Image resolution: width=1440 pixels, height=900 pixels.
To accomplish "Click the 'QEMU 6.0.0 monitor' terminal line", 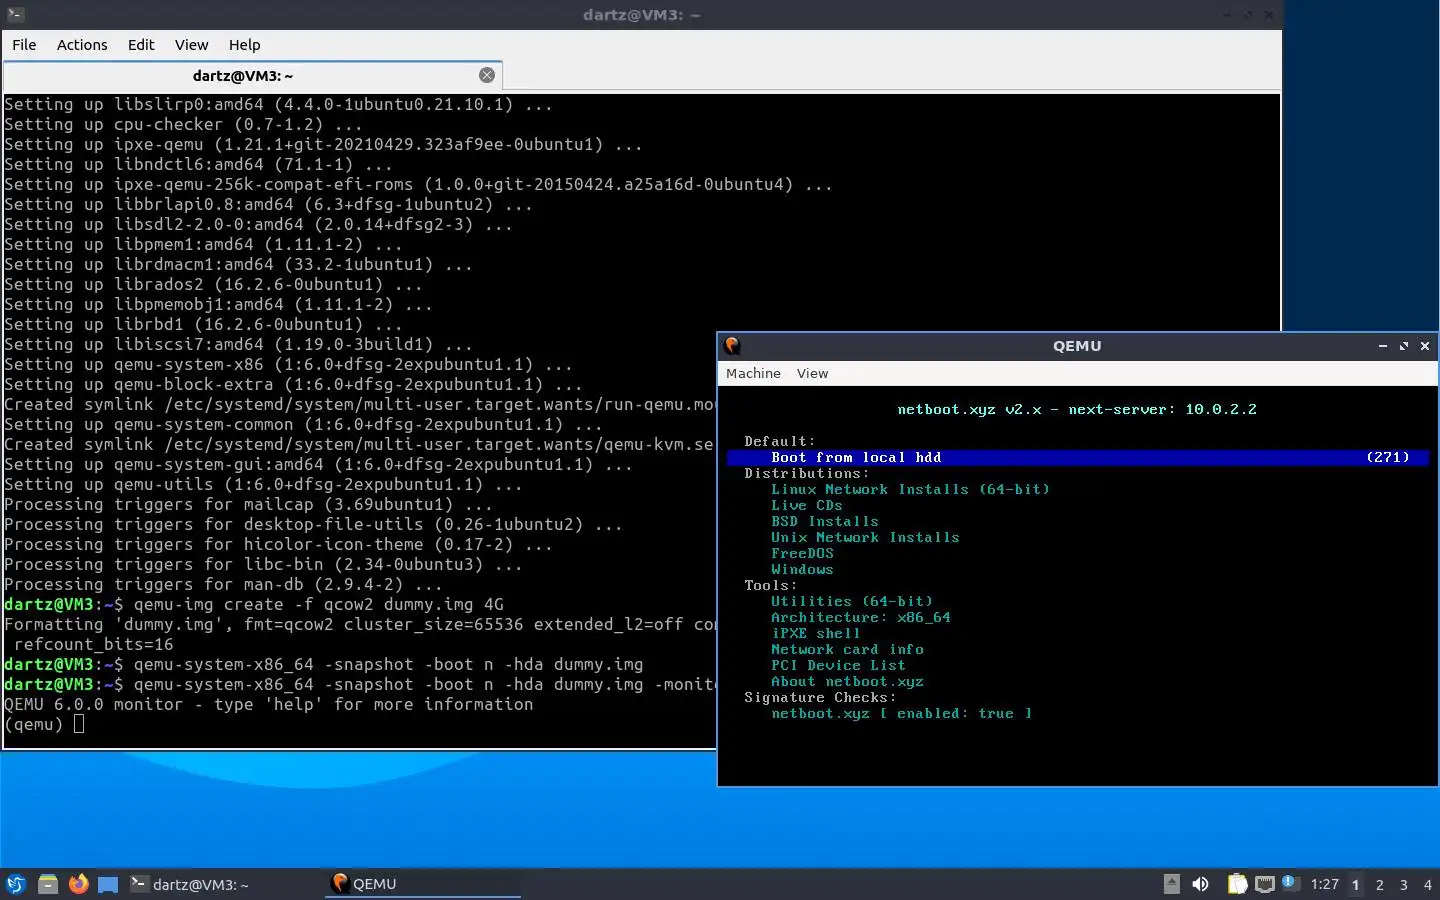I will [268, 704].
